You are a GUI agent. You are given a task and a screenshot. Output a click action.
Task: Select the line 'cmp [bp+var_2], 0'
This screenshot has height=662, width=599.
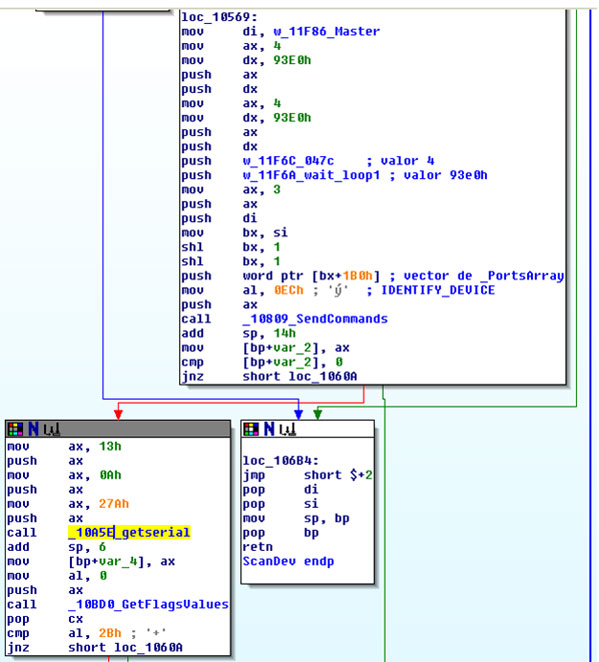coord(262,362)
